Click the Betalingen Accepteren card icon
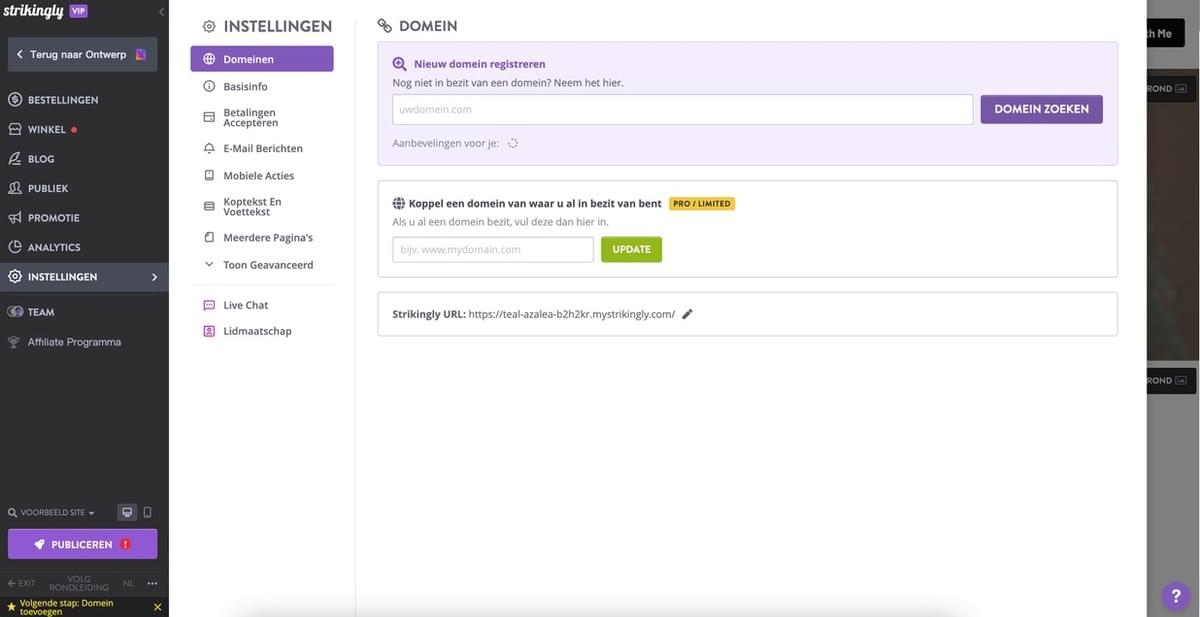The height and width of the screenshot is (617, 1200). 208,116
